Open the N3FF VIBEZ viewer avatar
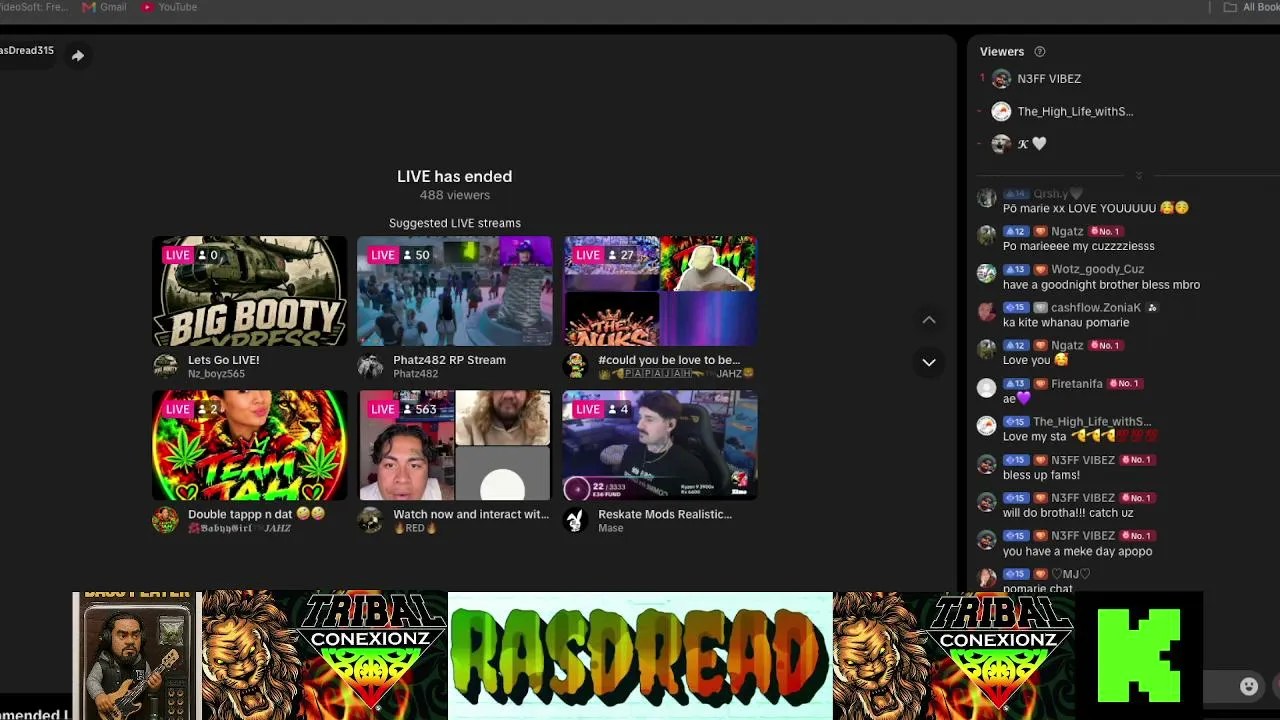The image size is (1280, 720). click(x=1001, y=79)
